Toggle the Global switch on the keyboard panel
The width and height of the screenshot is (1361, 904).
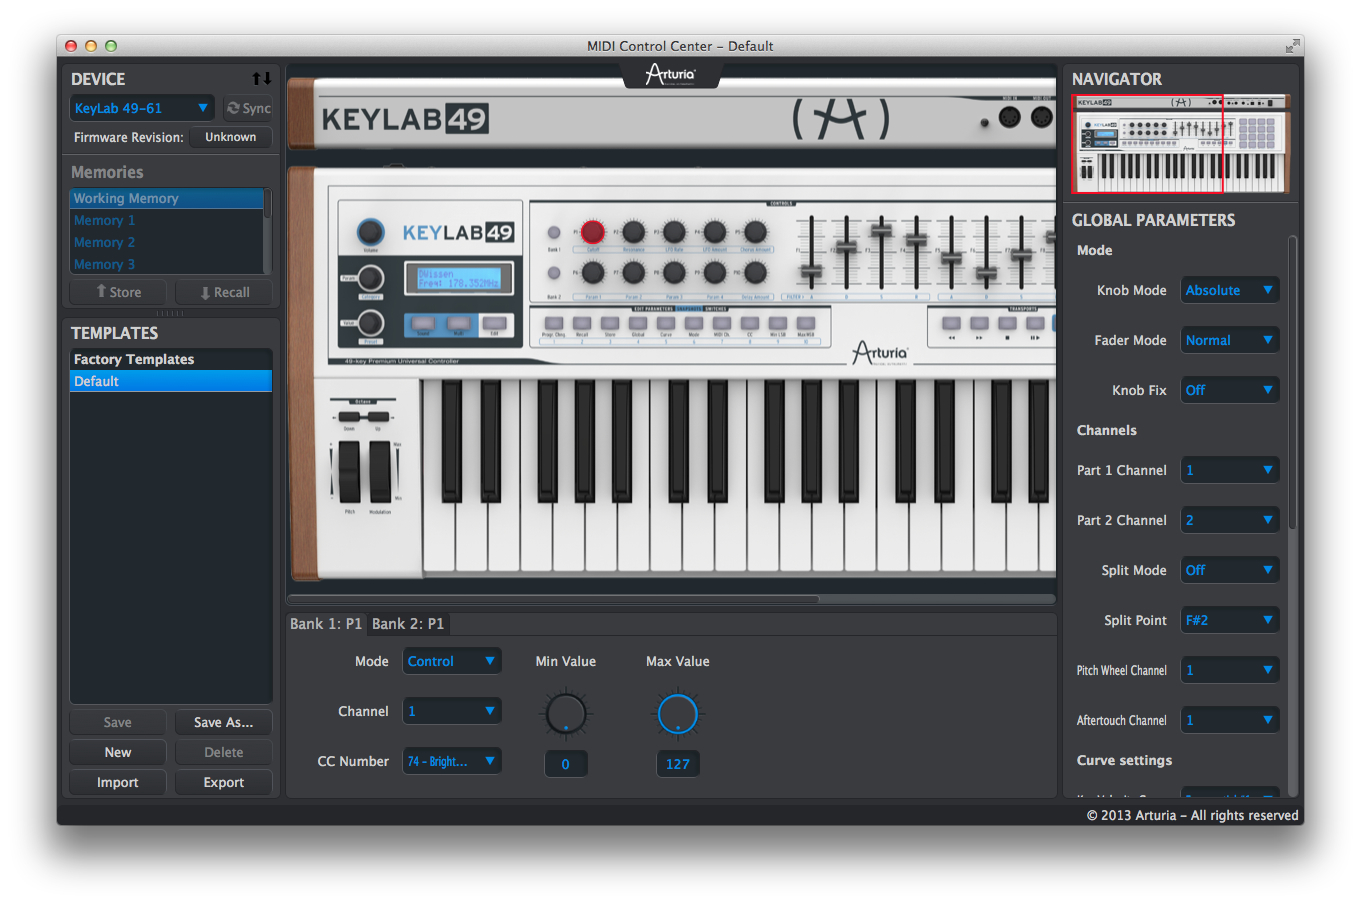click(638, 322)
